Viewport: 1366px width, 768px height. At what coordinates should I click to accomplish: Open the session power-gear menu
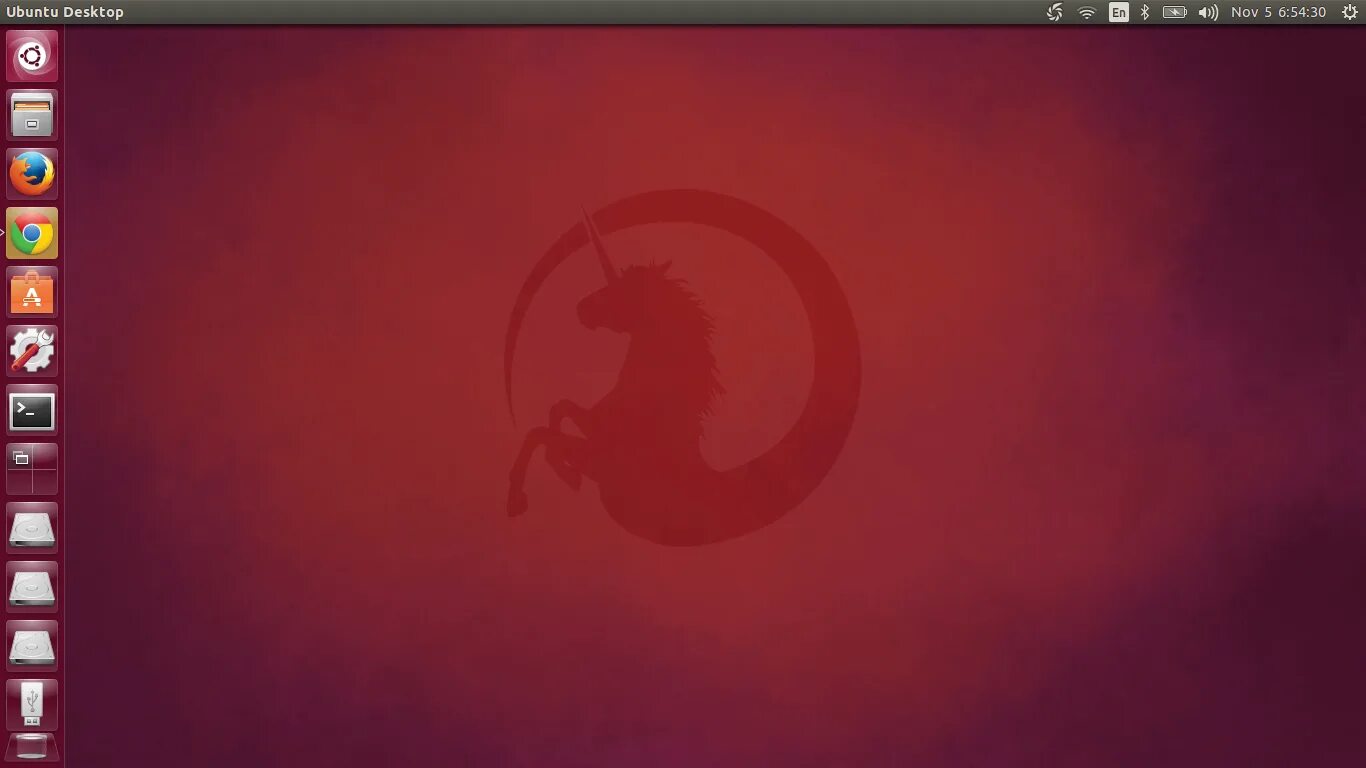pos(1349,12)
